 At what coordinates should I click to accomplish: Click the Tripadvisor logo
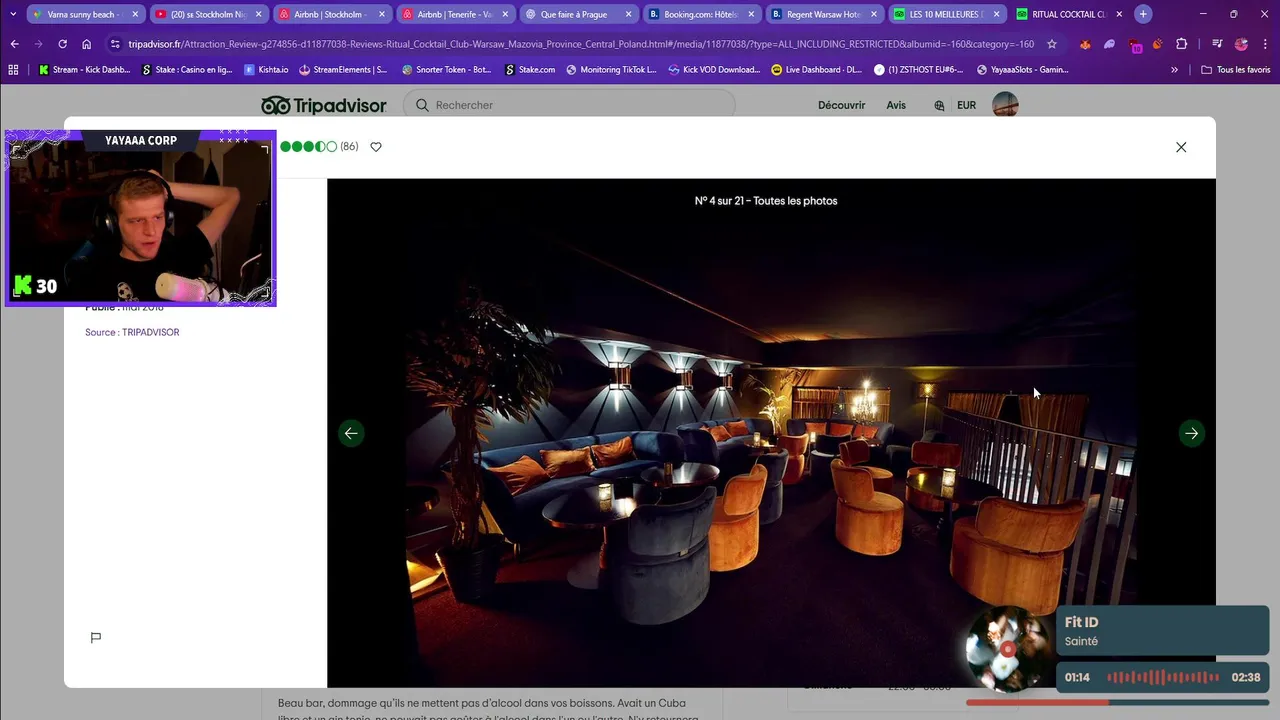[324, 105]
